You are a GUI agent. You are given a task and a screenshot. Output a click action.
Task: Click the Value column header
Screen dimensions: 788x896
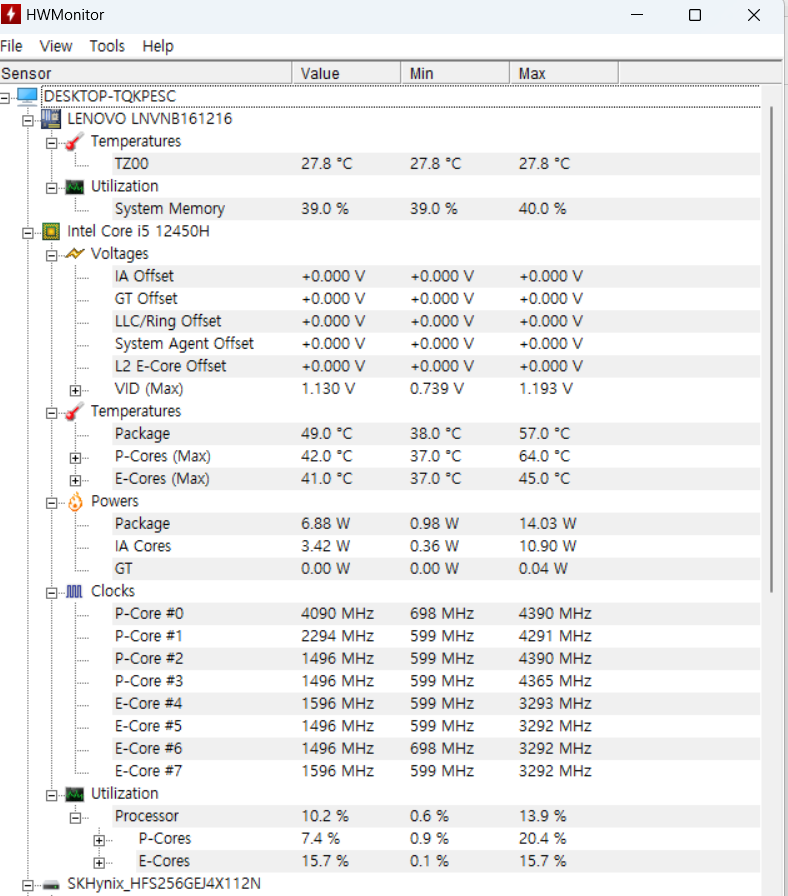[x=346, y=73]
